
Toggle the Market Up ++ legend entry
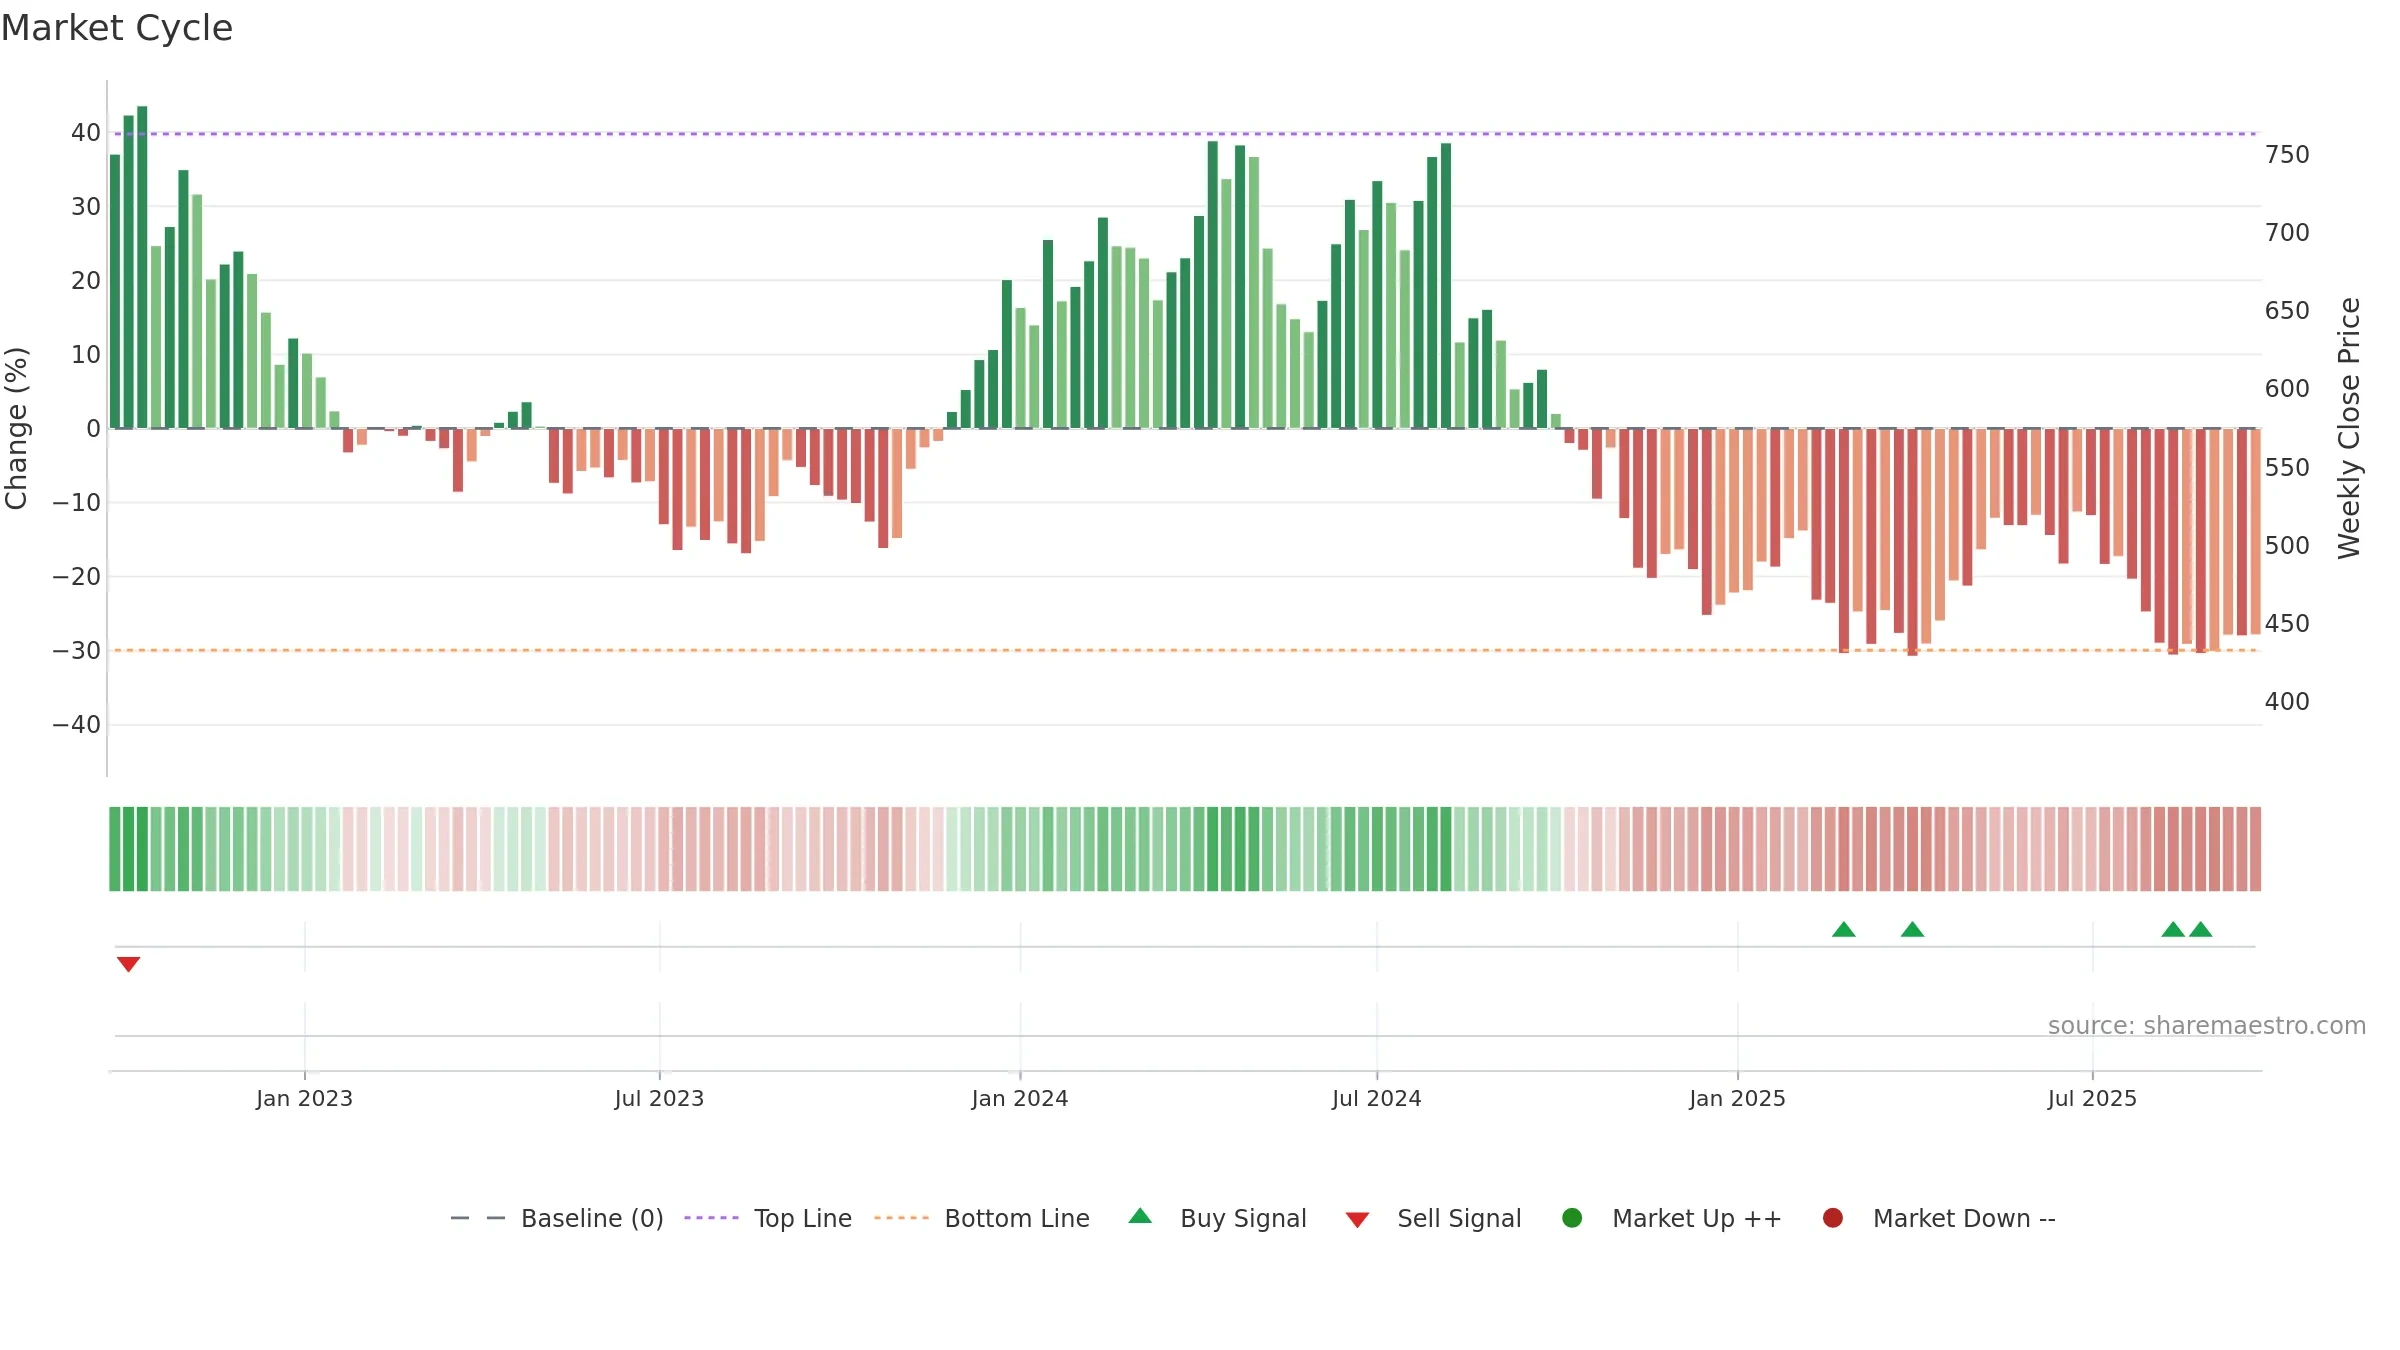click(x=1672, y=1218)
